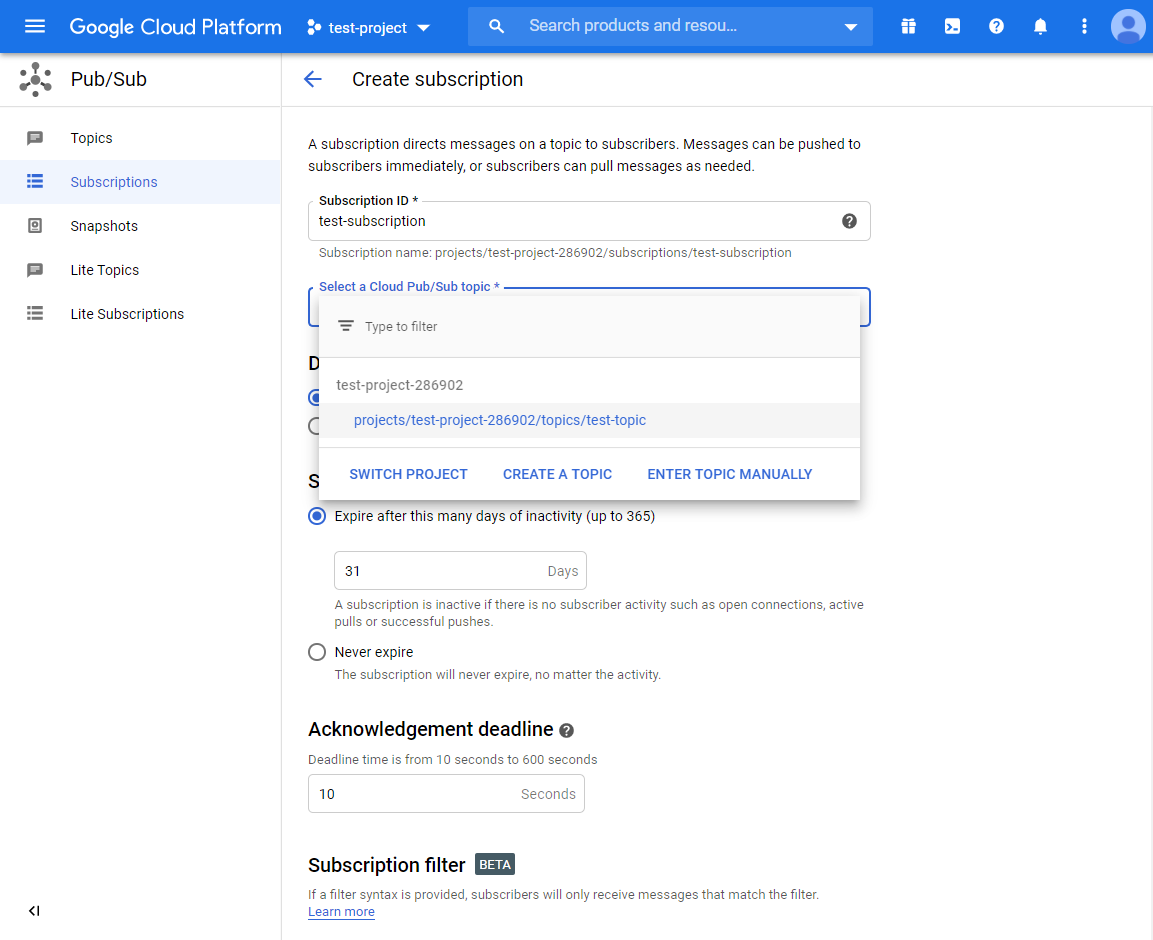This screenshot has height=940, width=1153.
Task: Select the Never expire option
Action: [317, 652]
